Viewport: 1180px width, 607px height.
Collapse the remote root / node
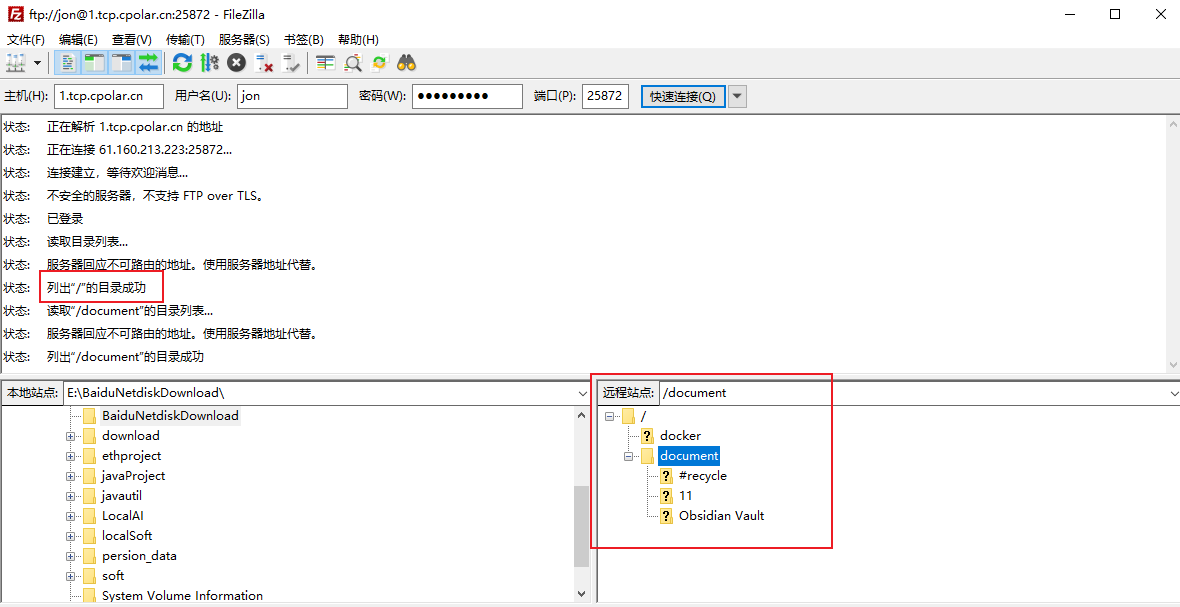tap(610, 416)
